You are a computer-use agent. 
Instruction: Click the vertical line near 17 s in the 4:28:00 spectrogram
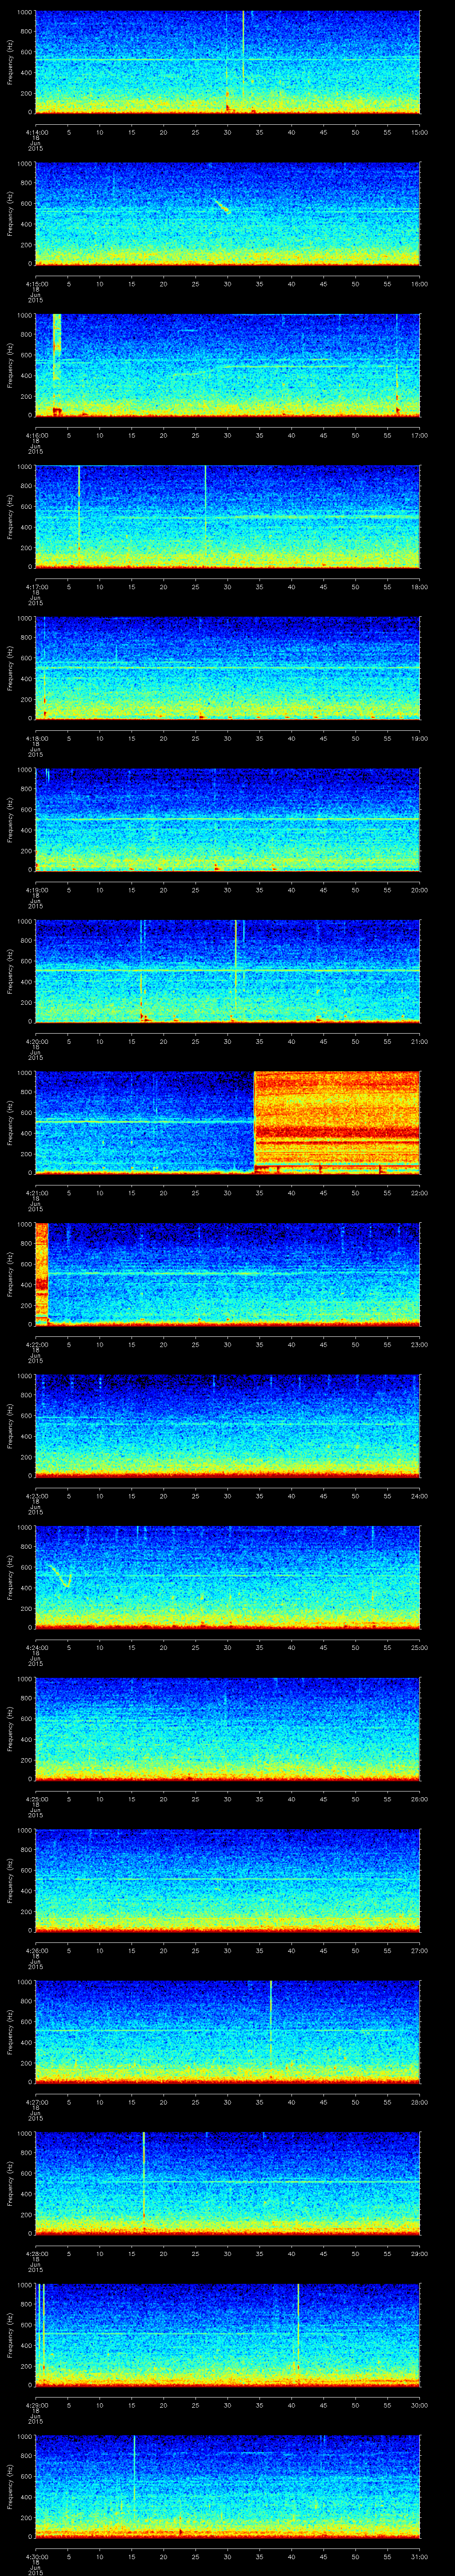coord(144,2182)
